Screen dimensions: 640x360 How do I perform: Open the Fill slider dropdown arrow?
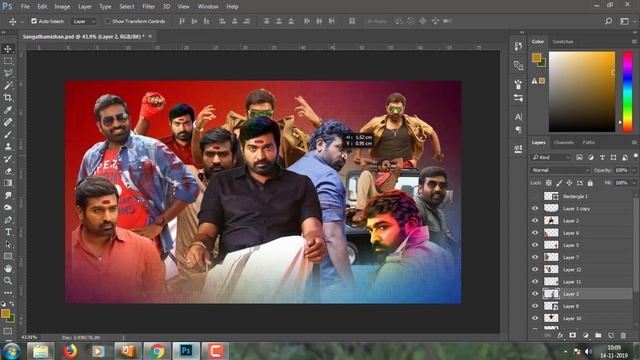(634, 183)
